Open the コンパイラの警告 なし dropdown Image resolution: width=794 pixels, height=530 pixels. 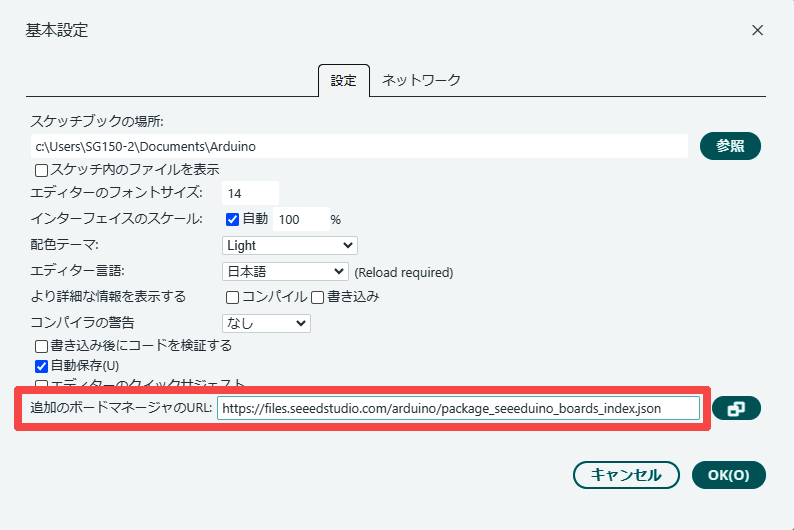266,323
